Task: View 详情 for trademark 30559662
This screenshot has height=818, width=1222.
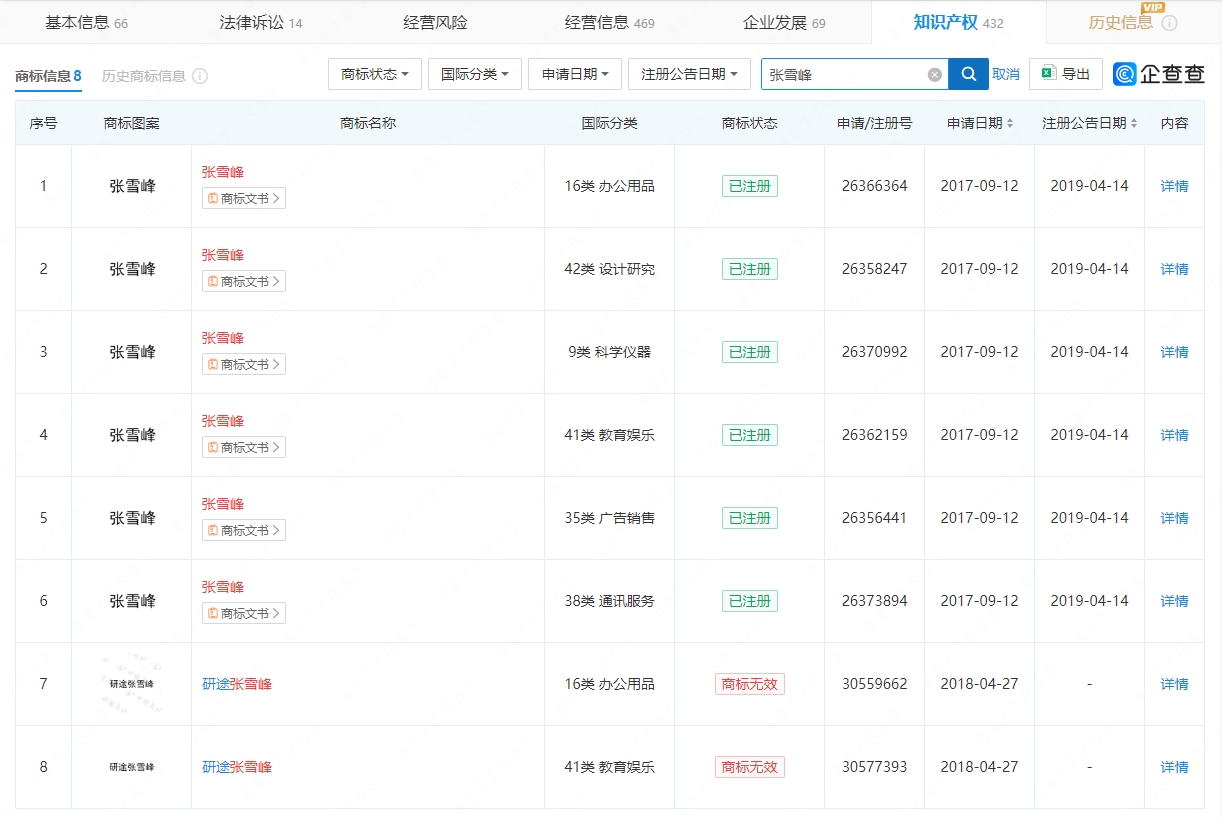Action: 1174,684
